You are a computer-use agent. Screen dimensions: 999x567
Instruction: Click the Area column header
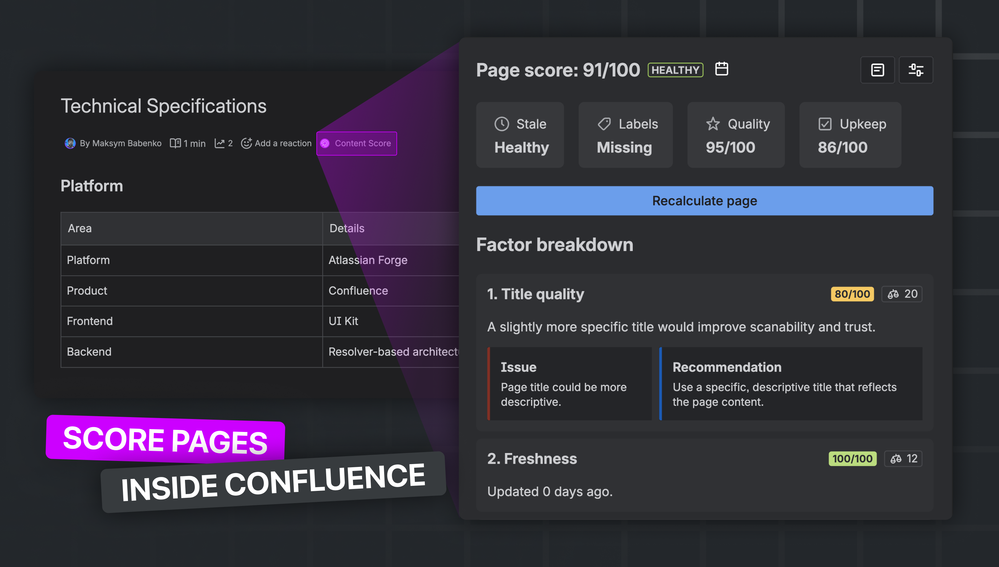[191, 229]
